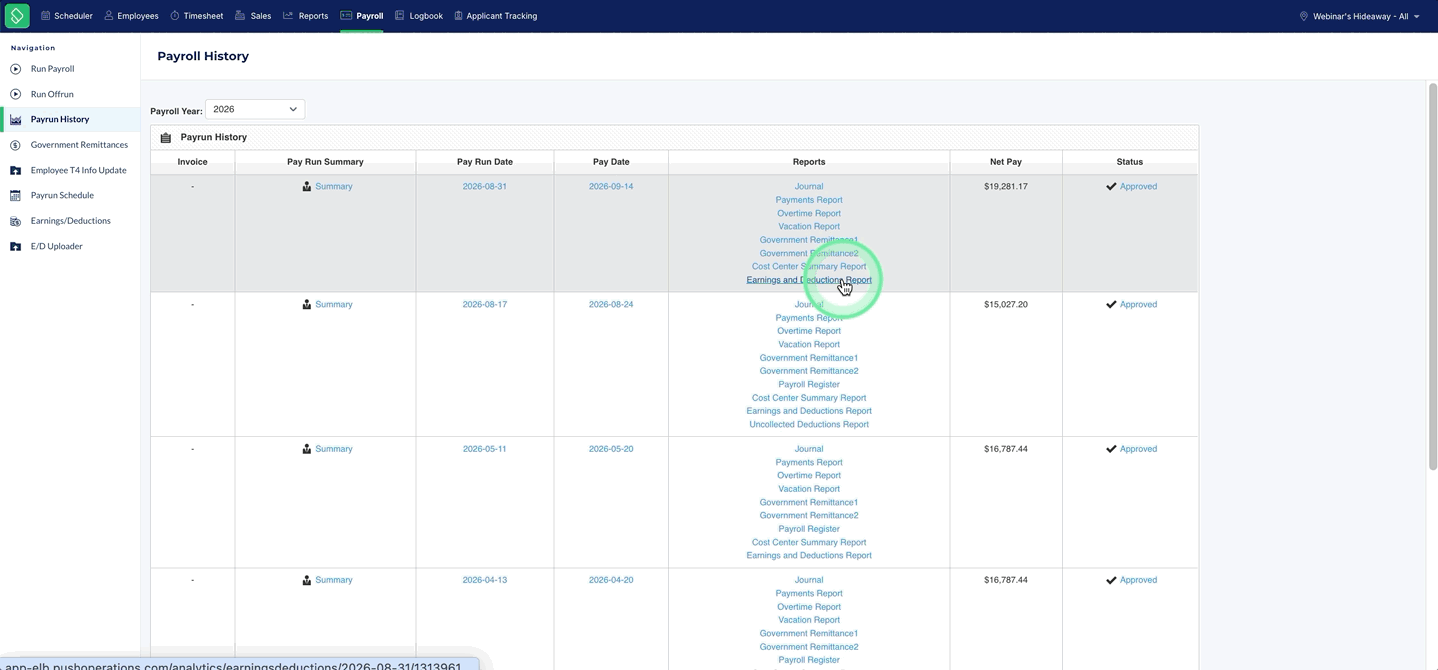Click the Net Pay column header

coord(1006,162)
